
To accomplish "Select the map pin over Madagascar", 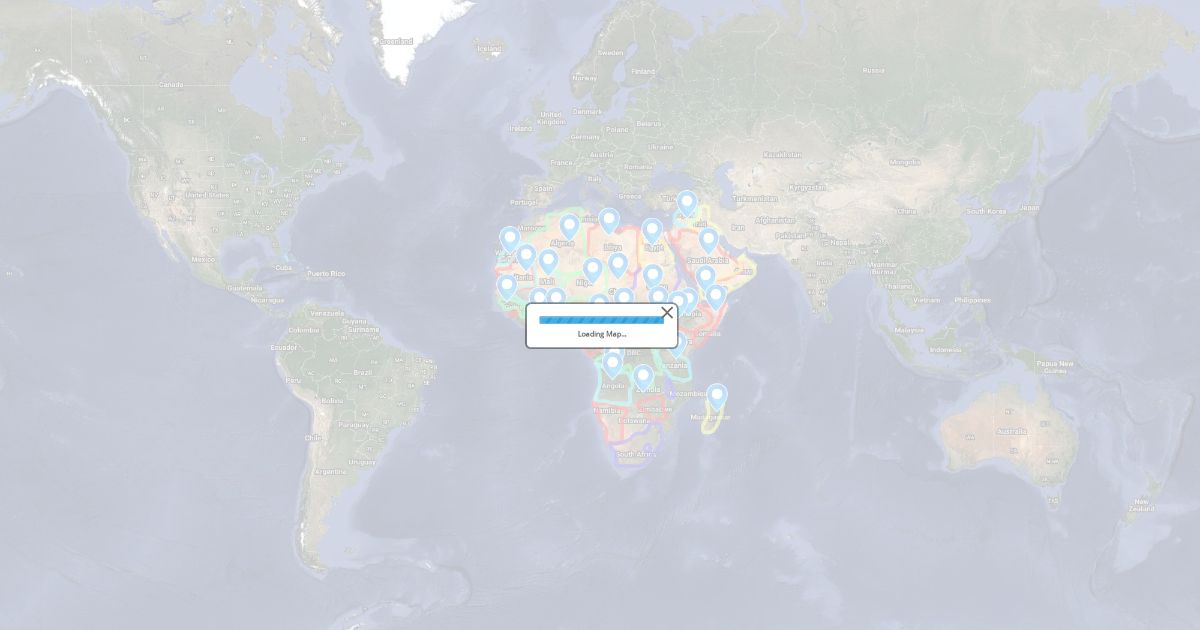I will (716, 398).
